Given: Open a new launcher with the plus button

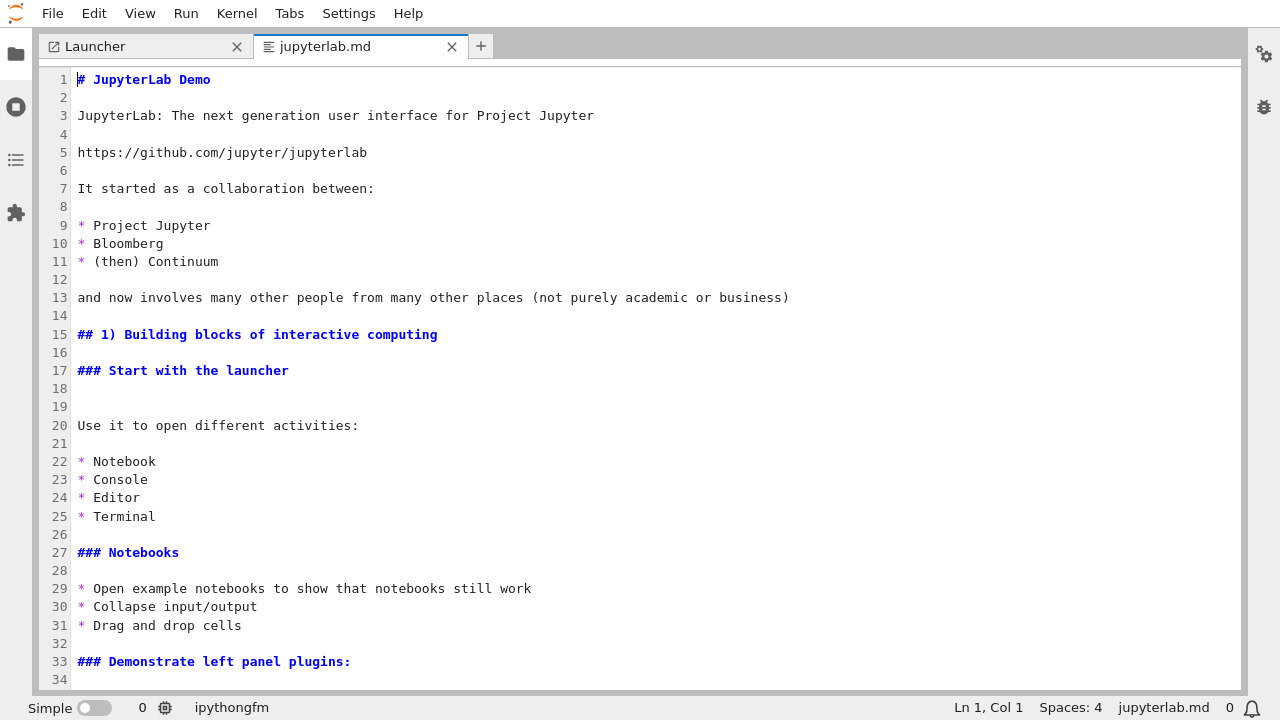Looking at the screenshot, I should (x=480, y=46).
